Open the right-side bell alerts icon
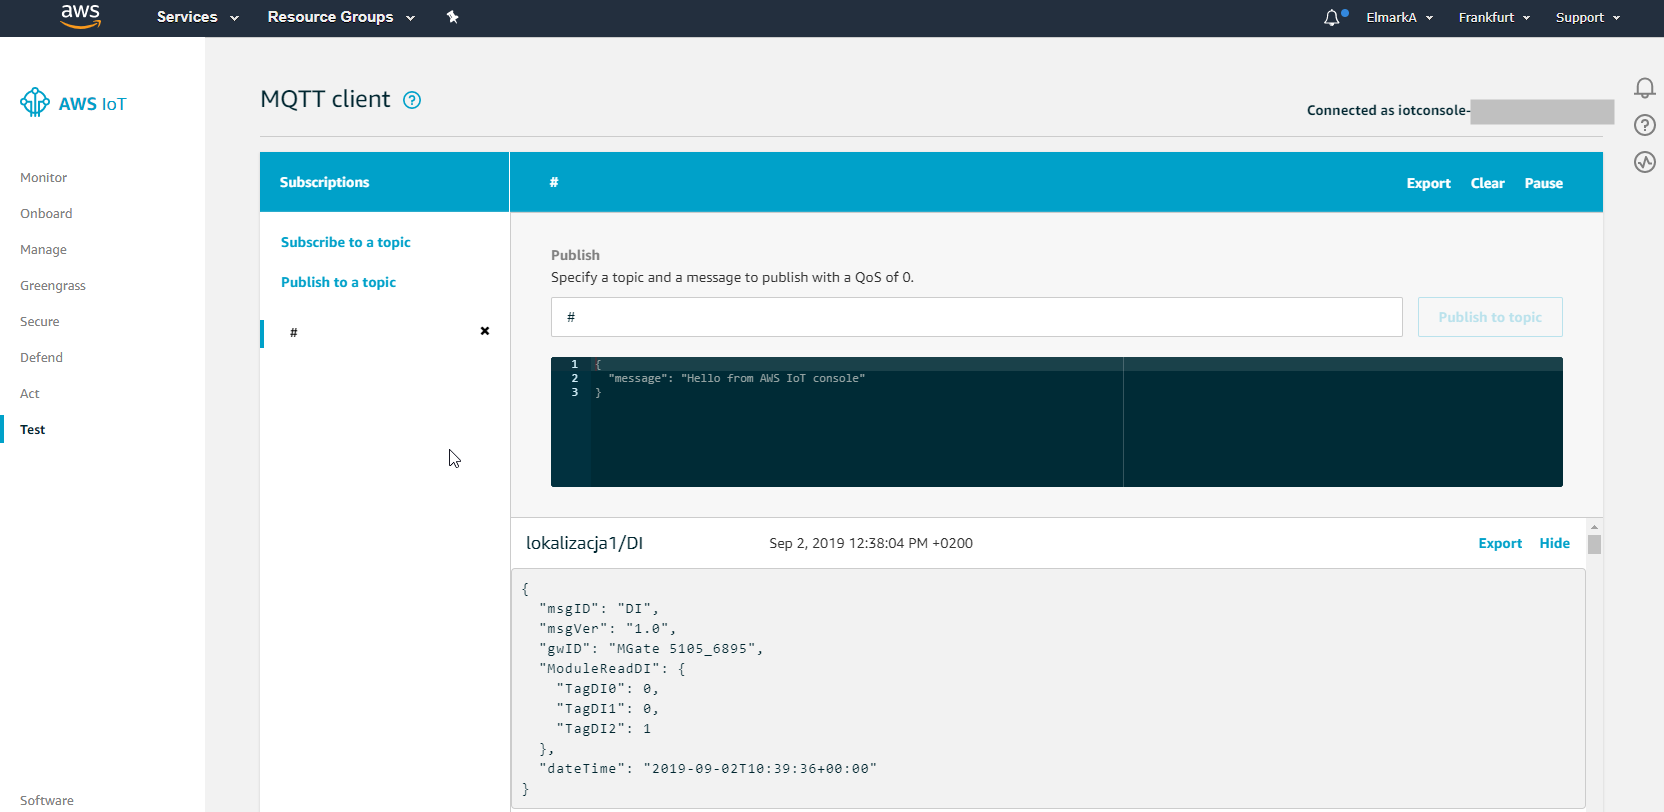 point(1644,88)
